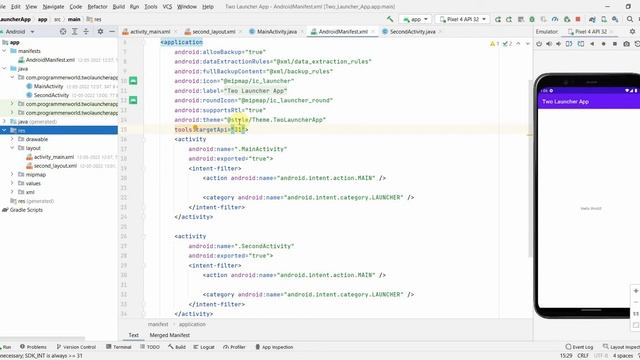Click Collapse All in Project panel
The height and width of the screenshot is (360, 640).
[86, 31]
